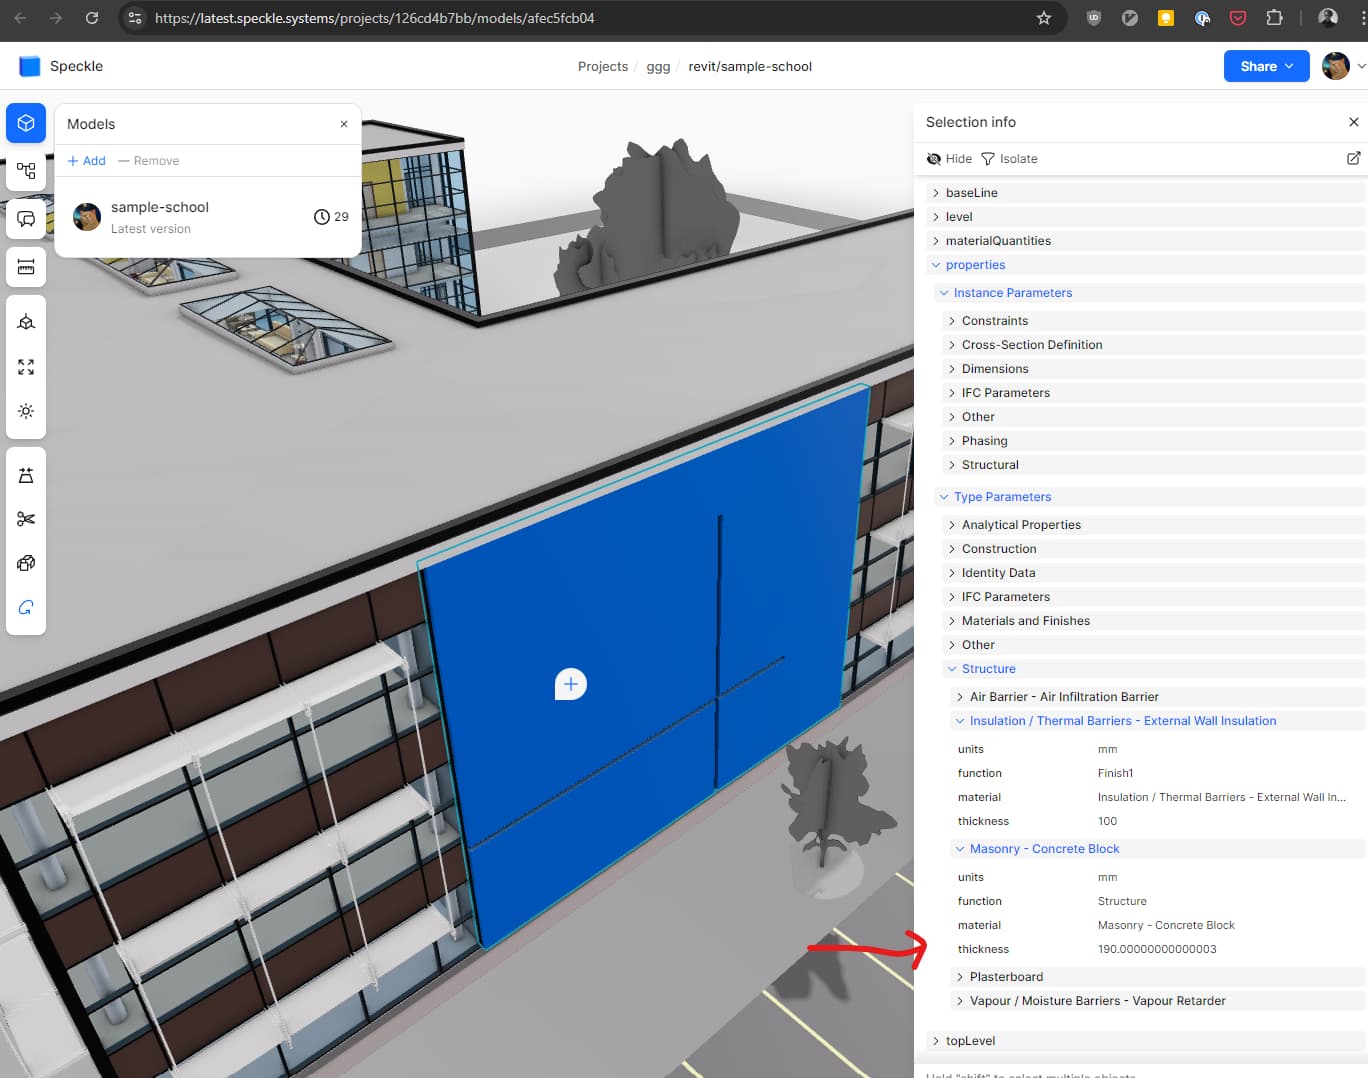Click the blue refresh arrow icon in the sidebar

click(26, 607)
